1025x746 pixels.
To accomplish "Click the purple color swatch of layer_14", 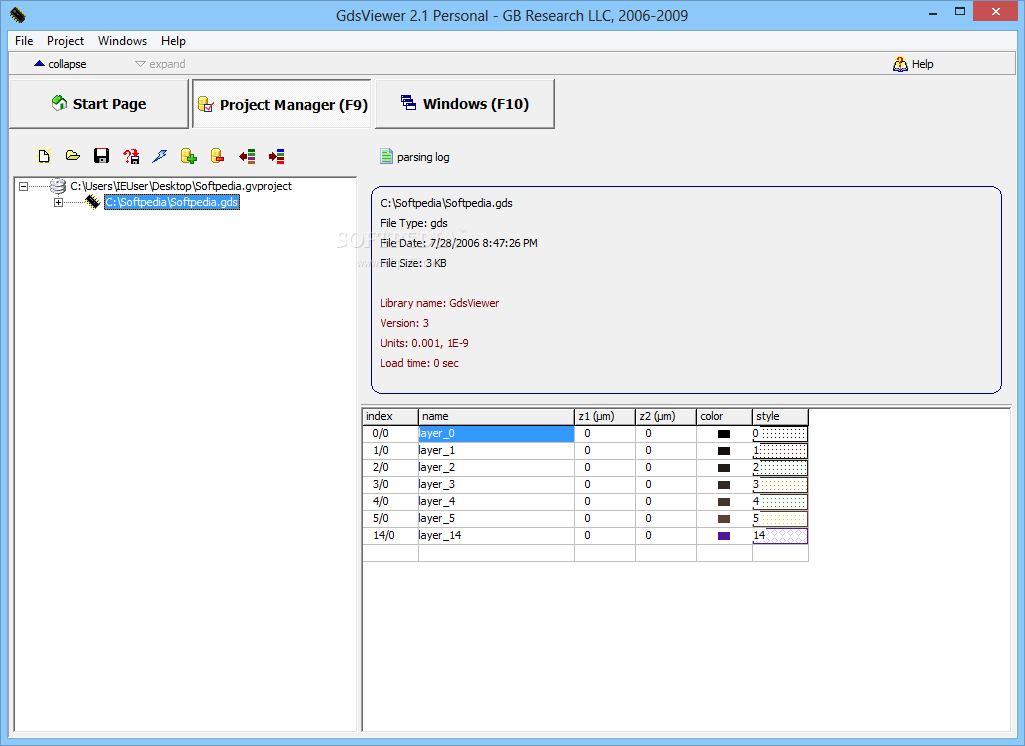I will (x=724, y=536).
